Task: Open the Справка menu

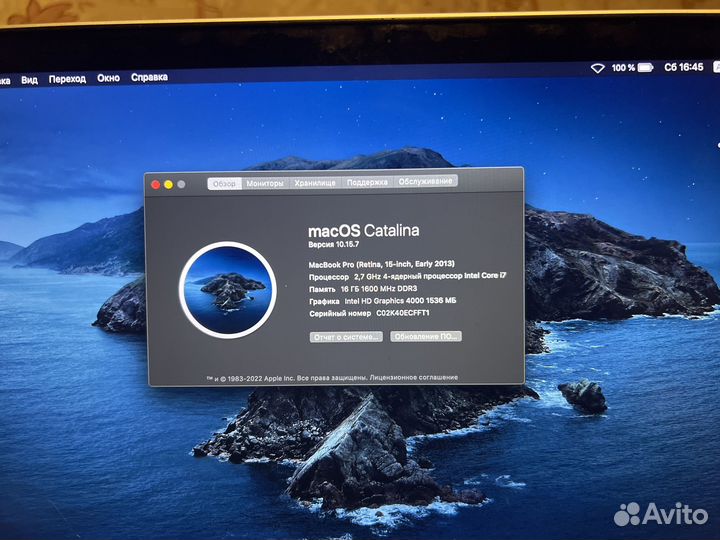Action: (x=149, y=77)
